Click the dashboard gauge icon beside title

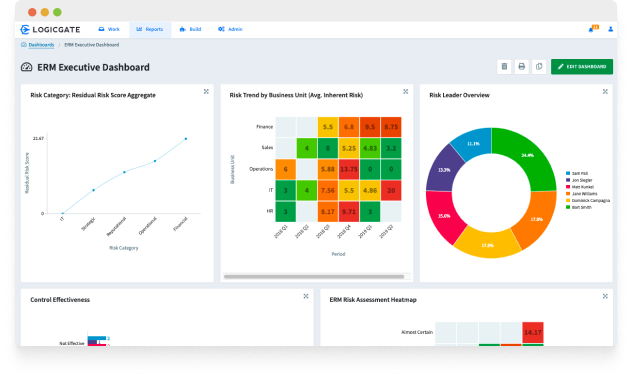(x=27, y=67)
